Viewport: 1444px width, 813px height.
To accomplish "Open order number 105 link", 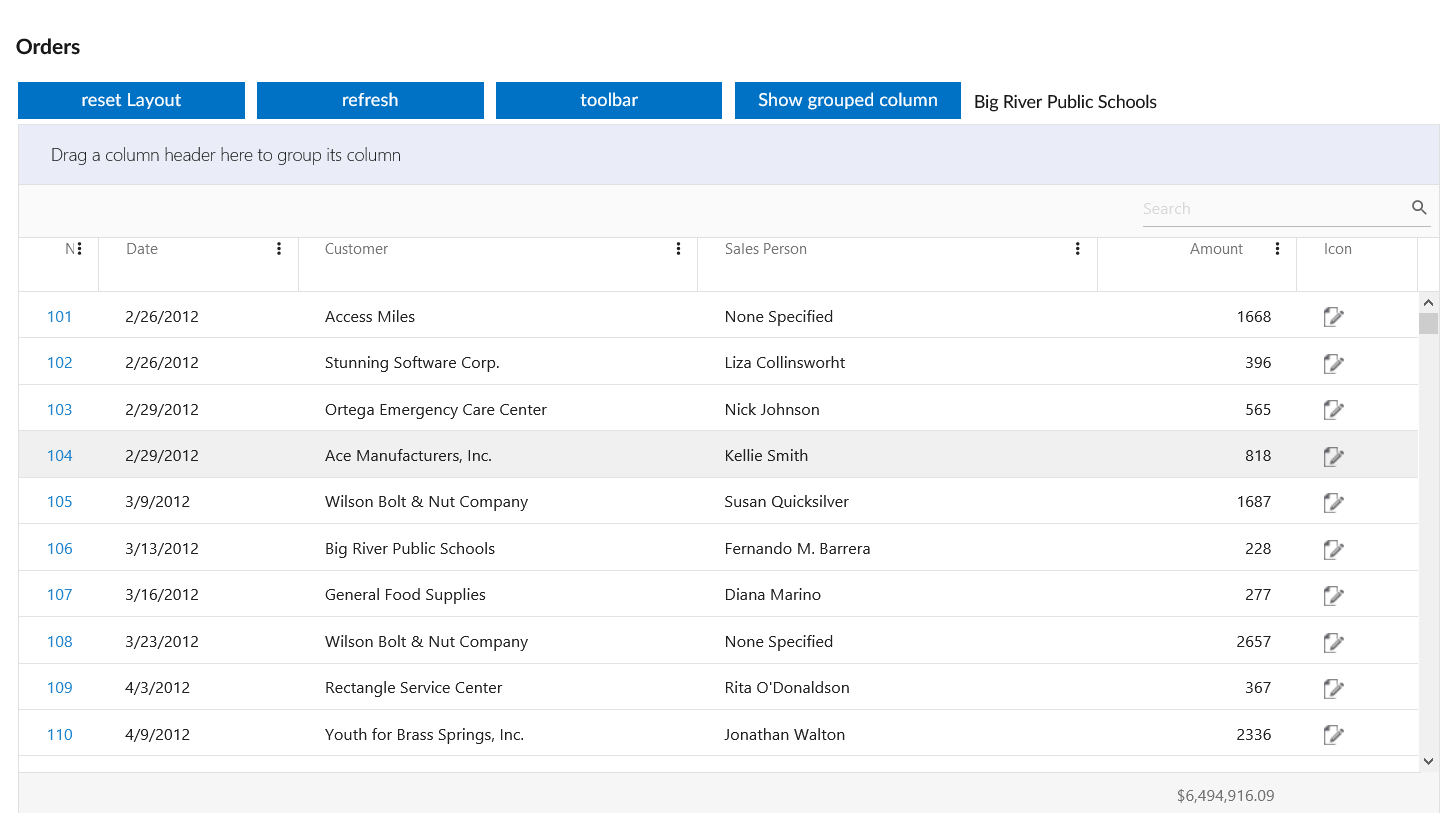I will [x=60, y=502].
